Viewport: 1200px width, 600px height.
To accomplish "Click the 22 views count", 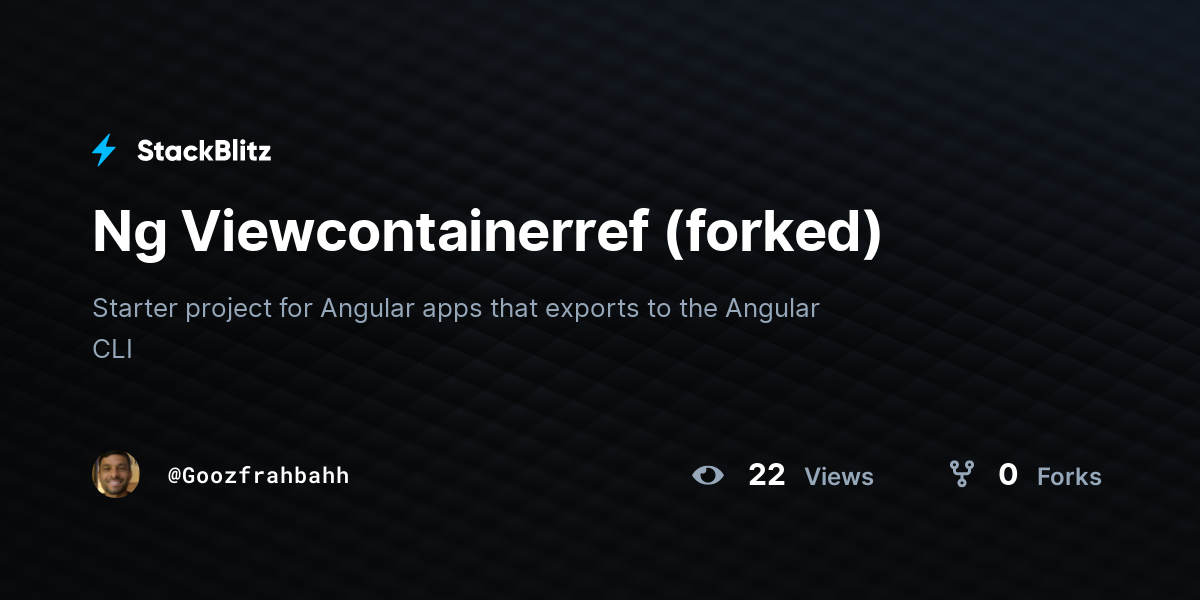I will tap(767, 475).
